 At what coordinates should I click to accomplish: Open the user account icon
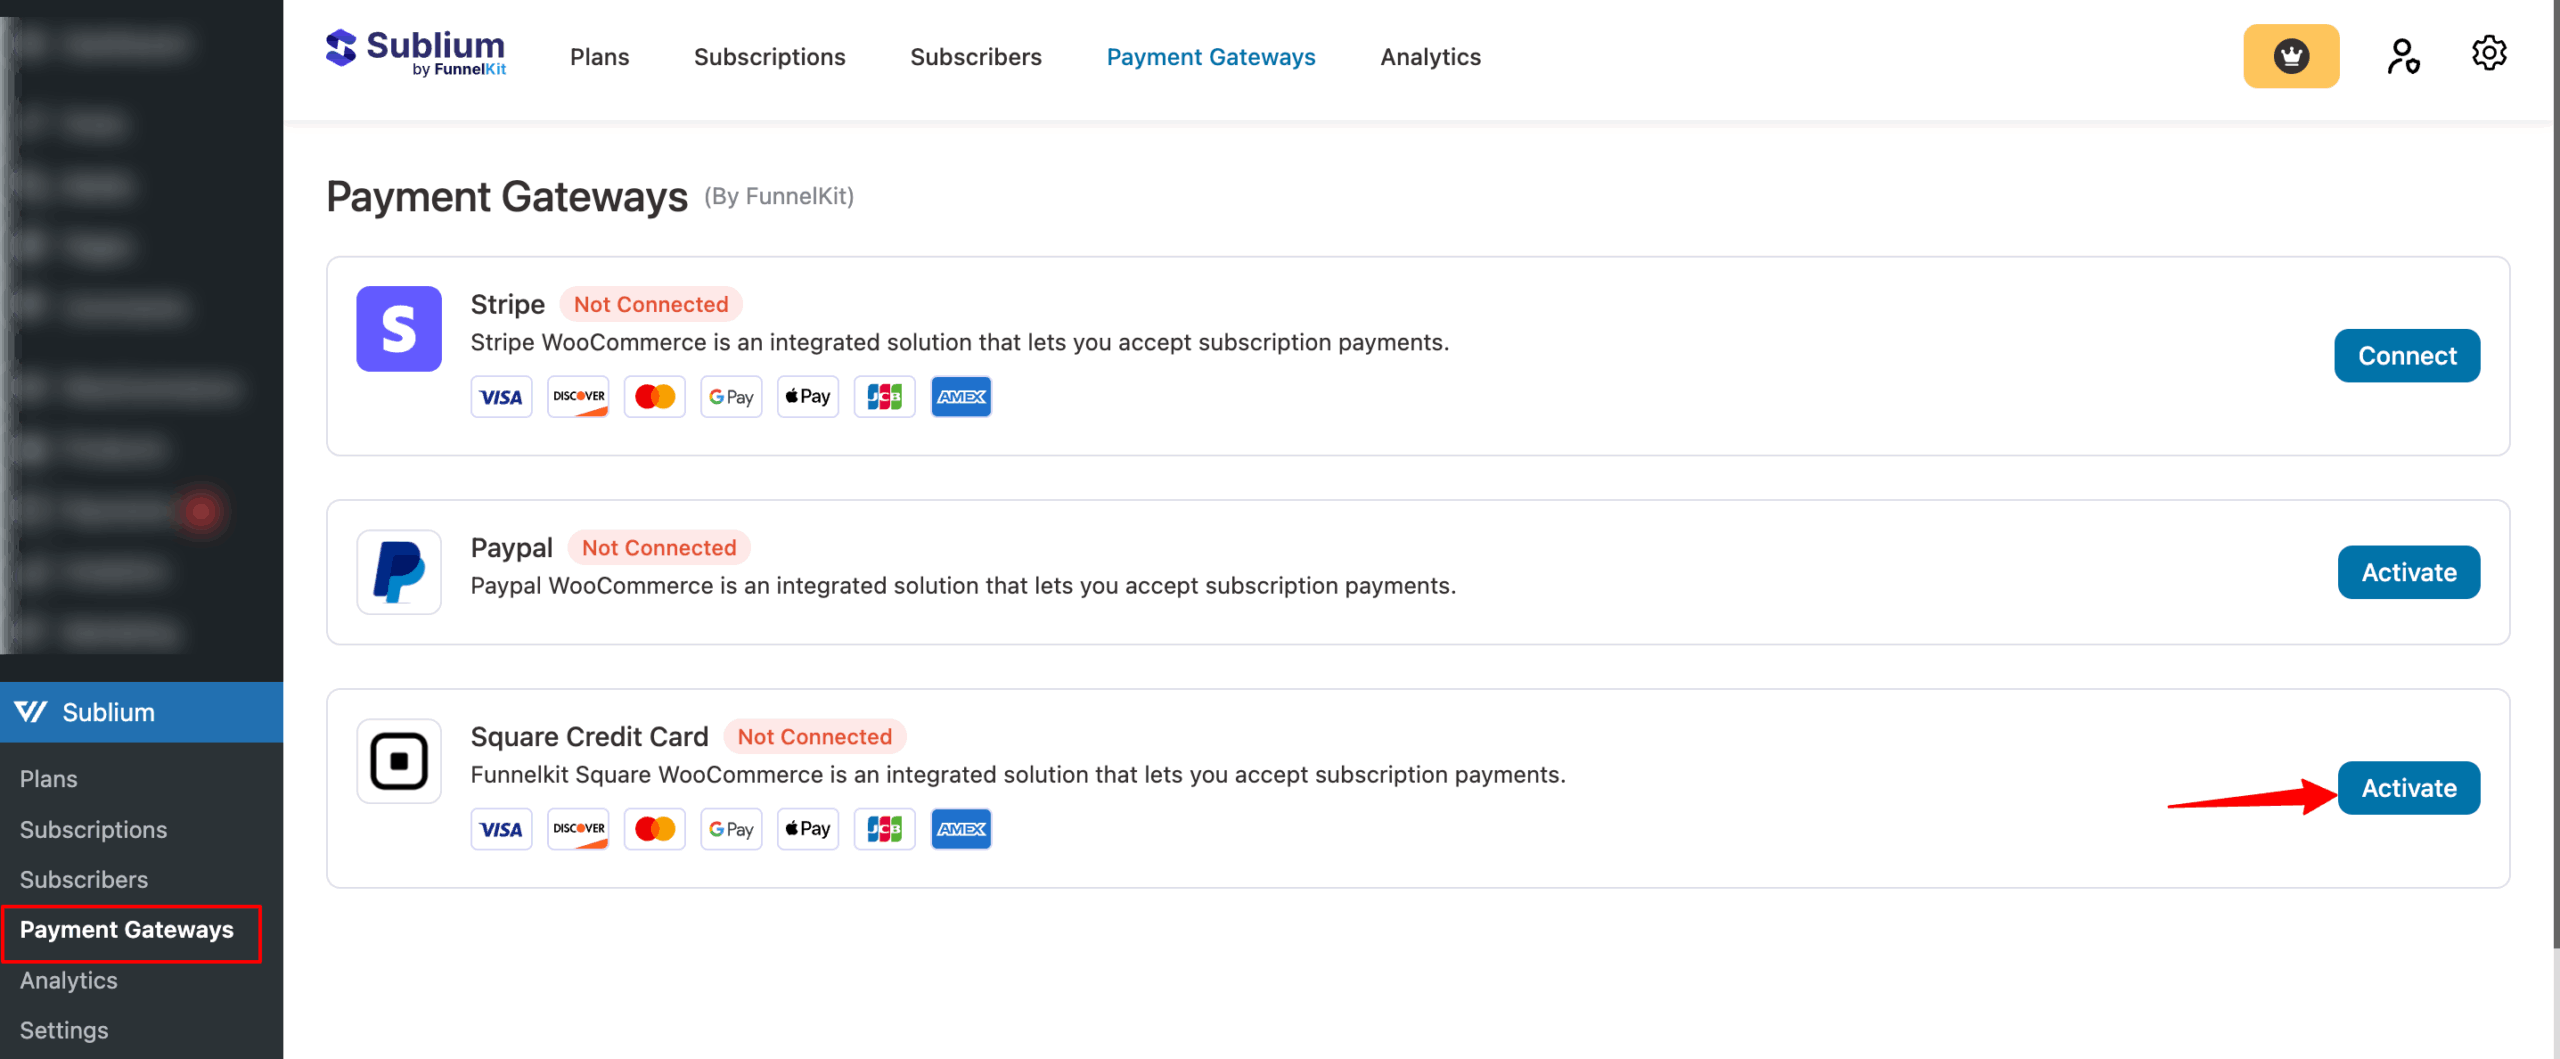[x=2402, y=56]
